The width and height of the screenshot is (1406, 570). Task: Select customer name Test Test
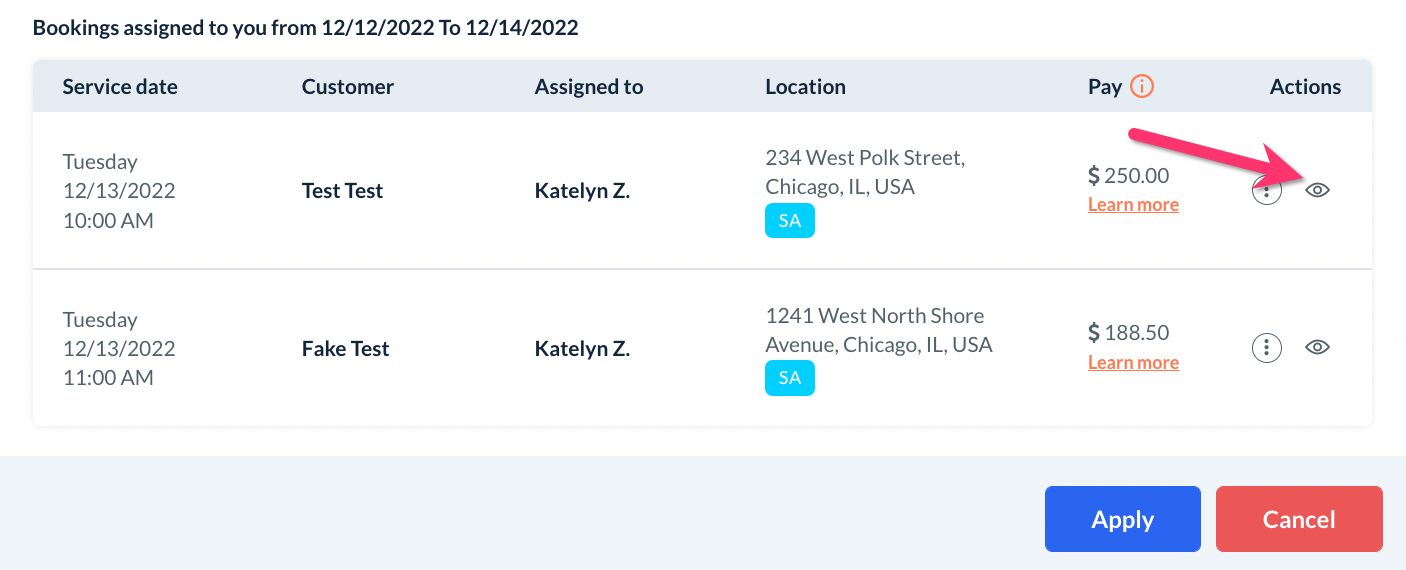tap(342, 191)
